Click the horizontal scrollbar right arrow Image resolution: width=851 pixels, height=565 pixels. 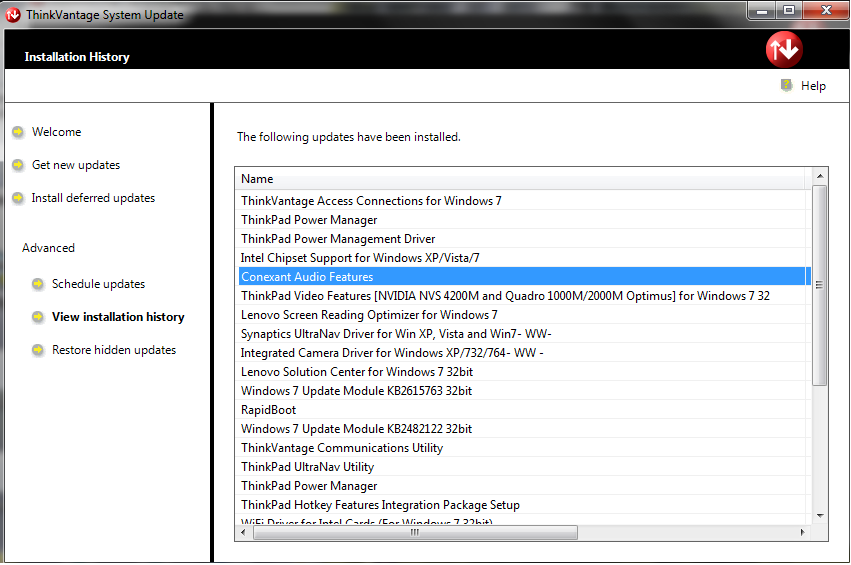(x=803, y=532)
